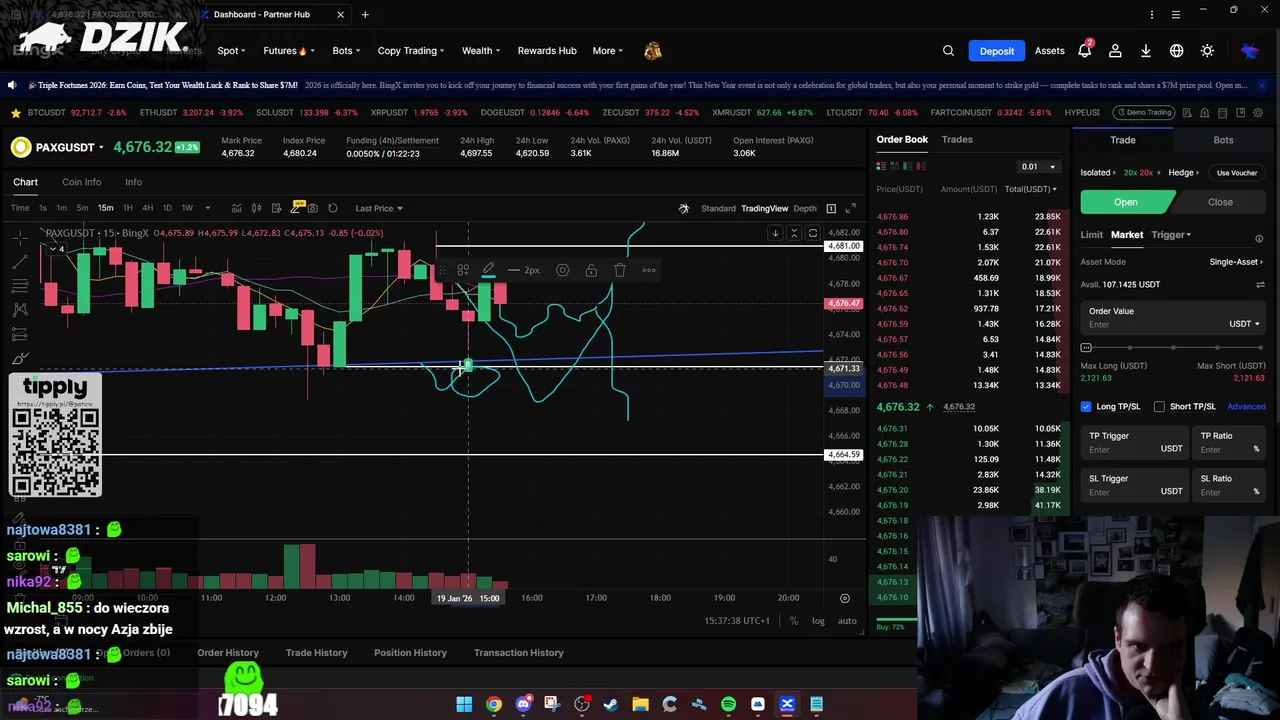Enable the Short TP/SL checkbox
The image size is (1280, 720).
point(1159,407)
